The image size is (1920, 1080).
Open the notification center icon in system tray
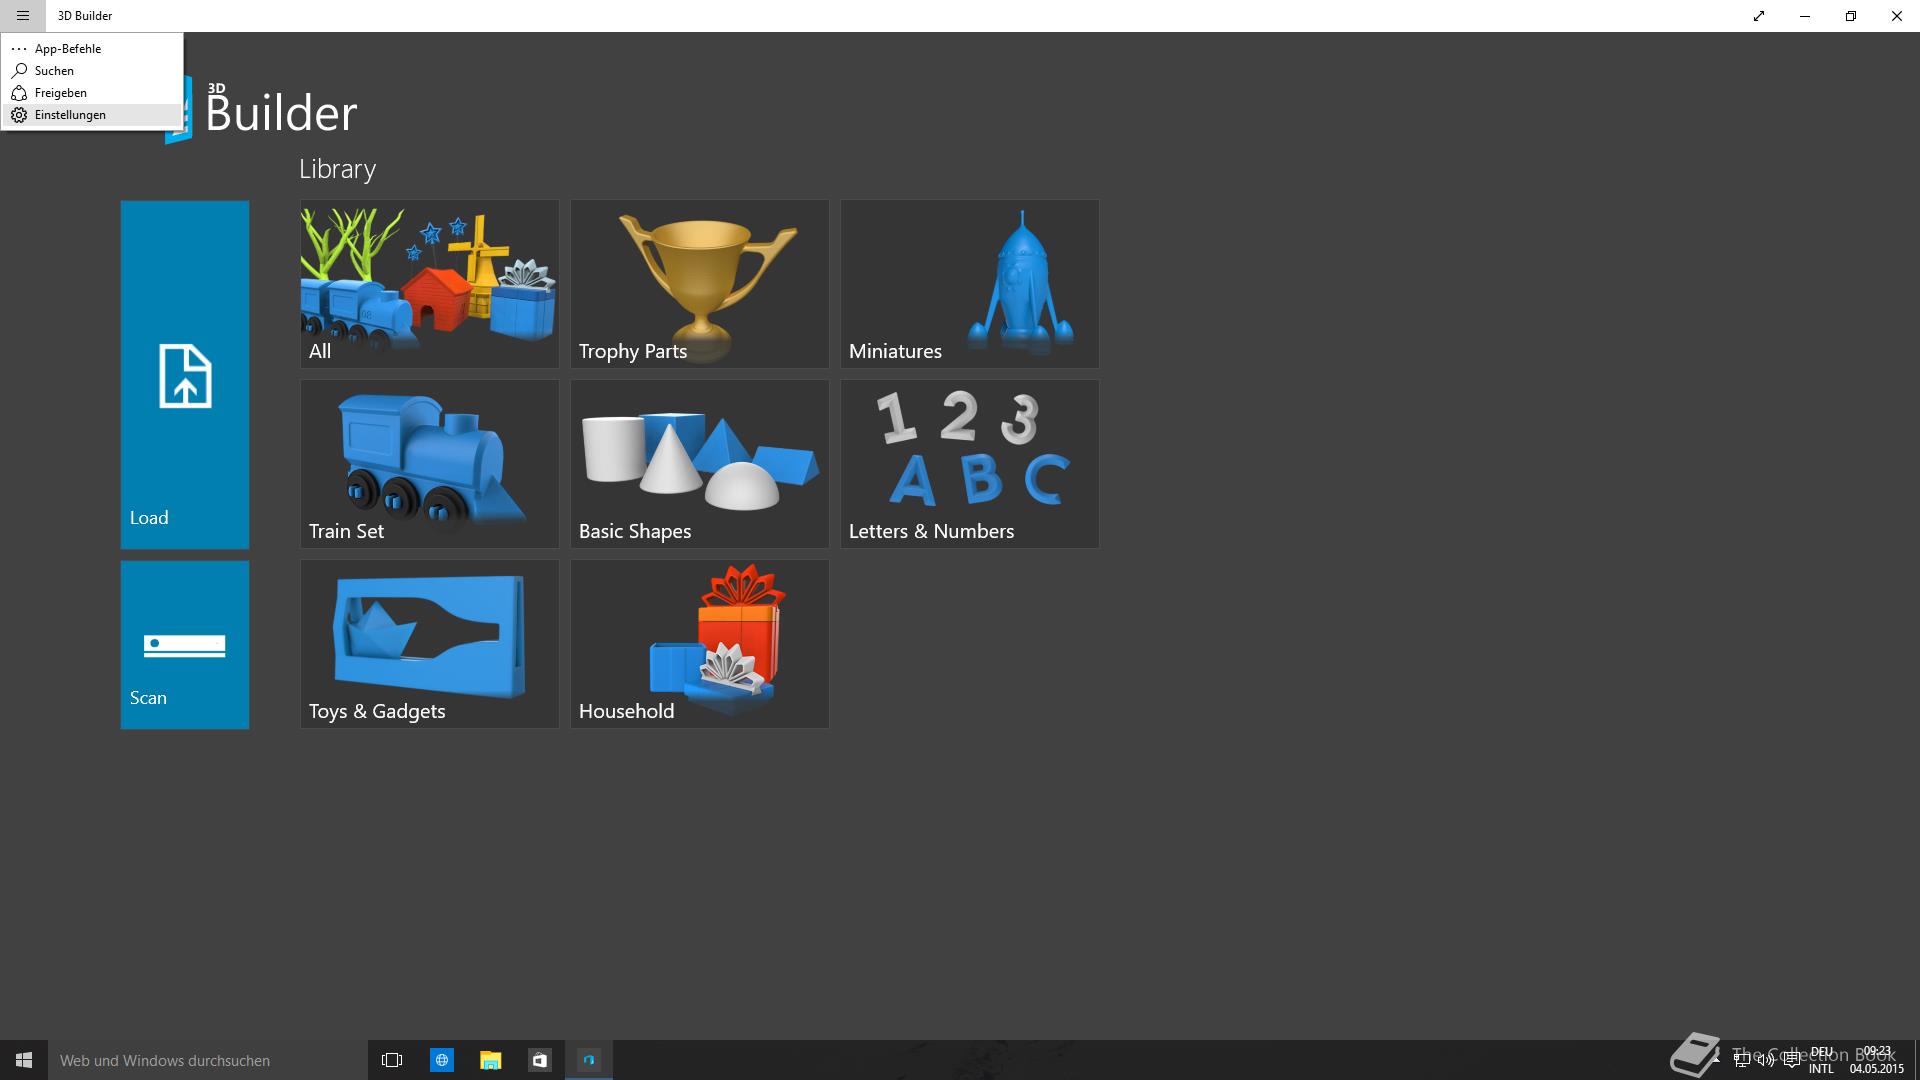[x=1791, y=1060]
